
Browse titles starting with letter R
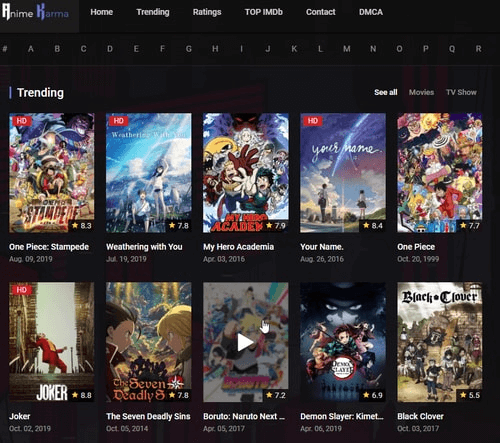pyautogui.click(x=478, y=49)
